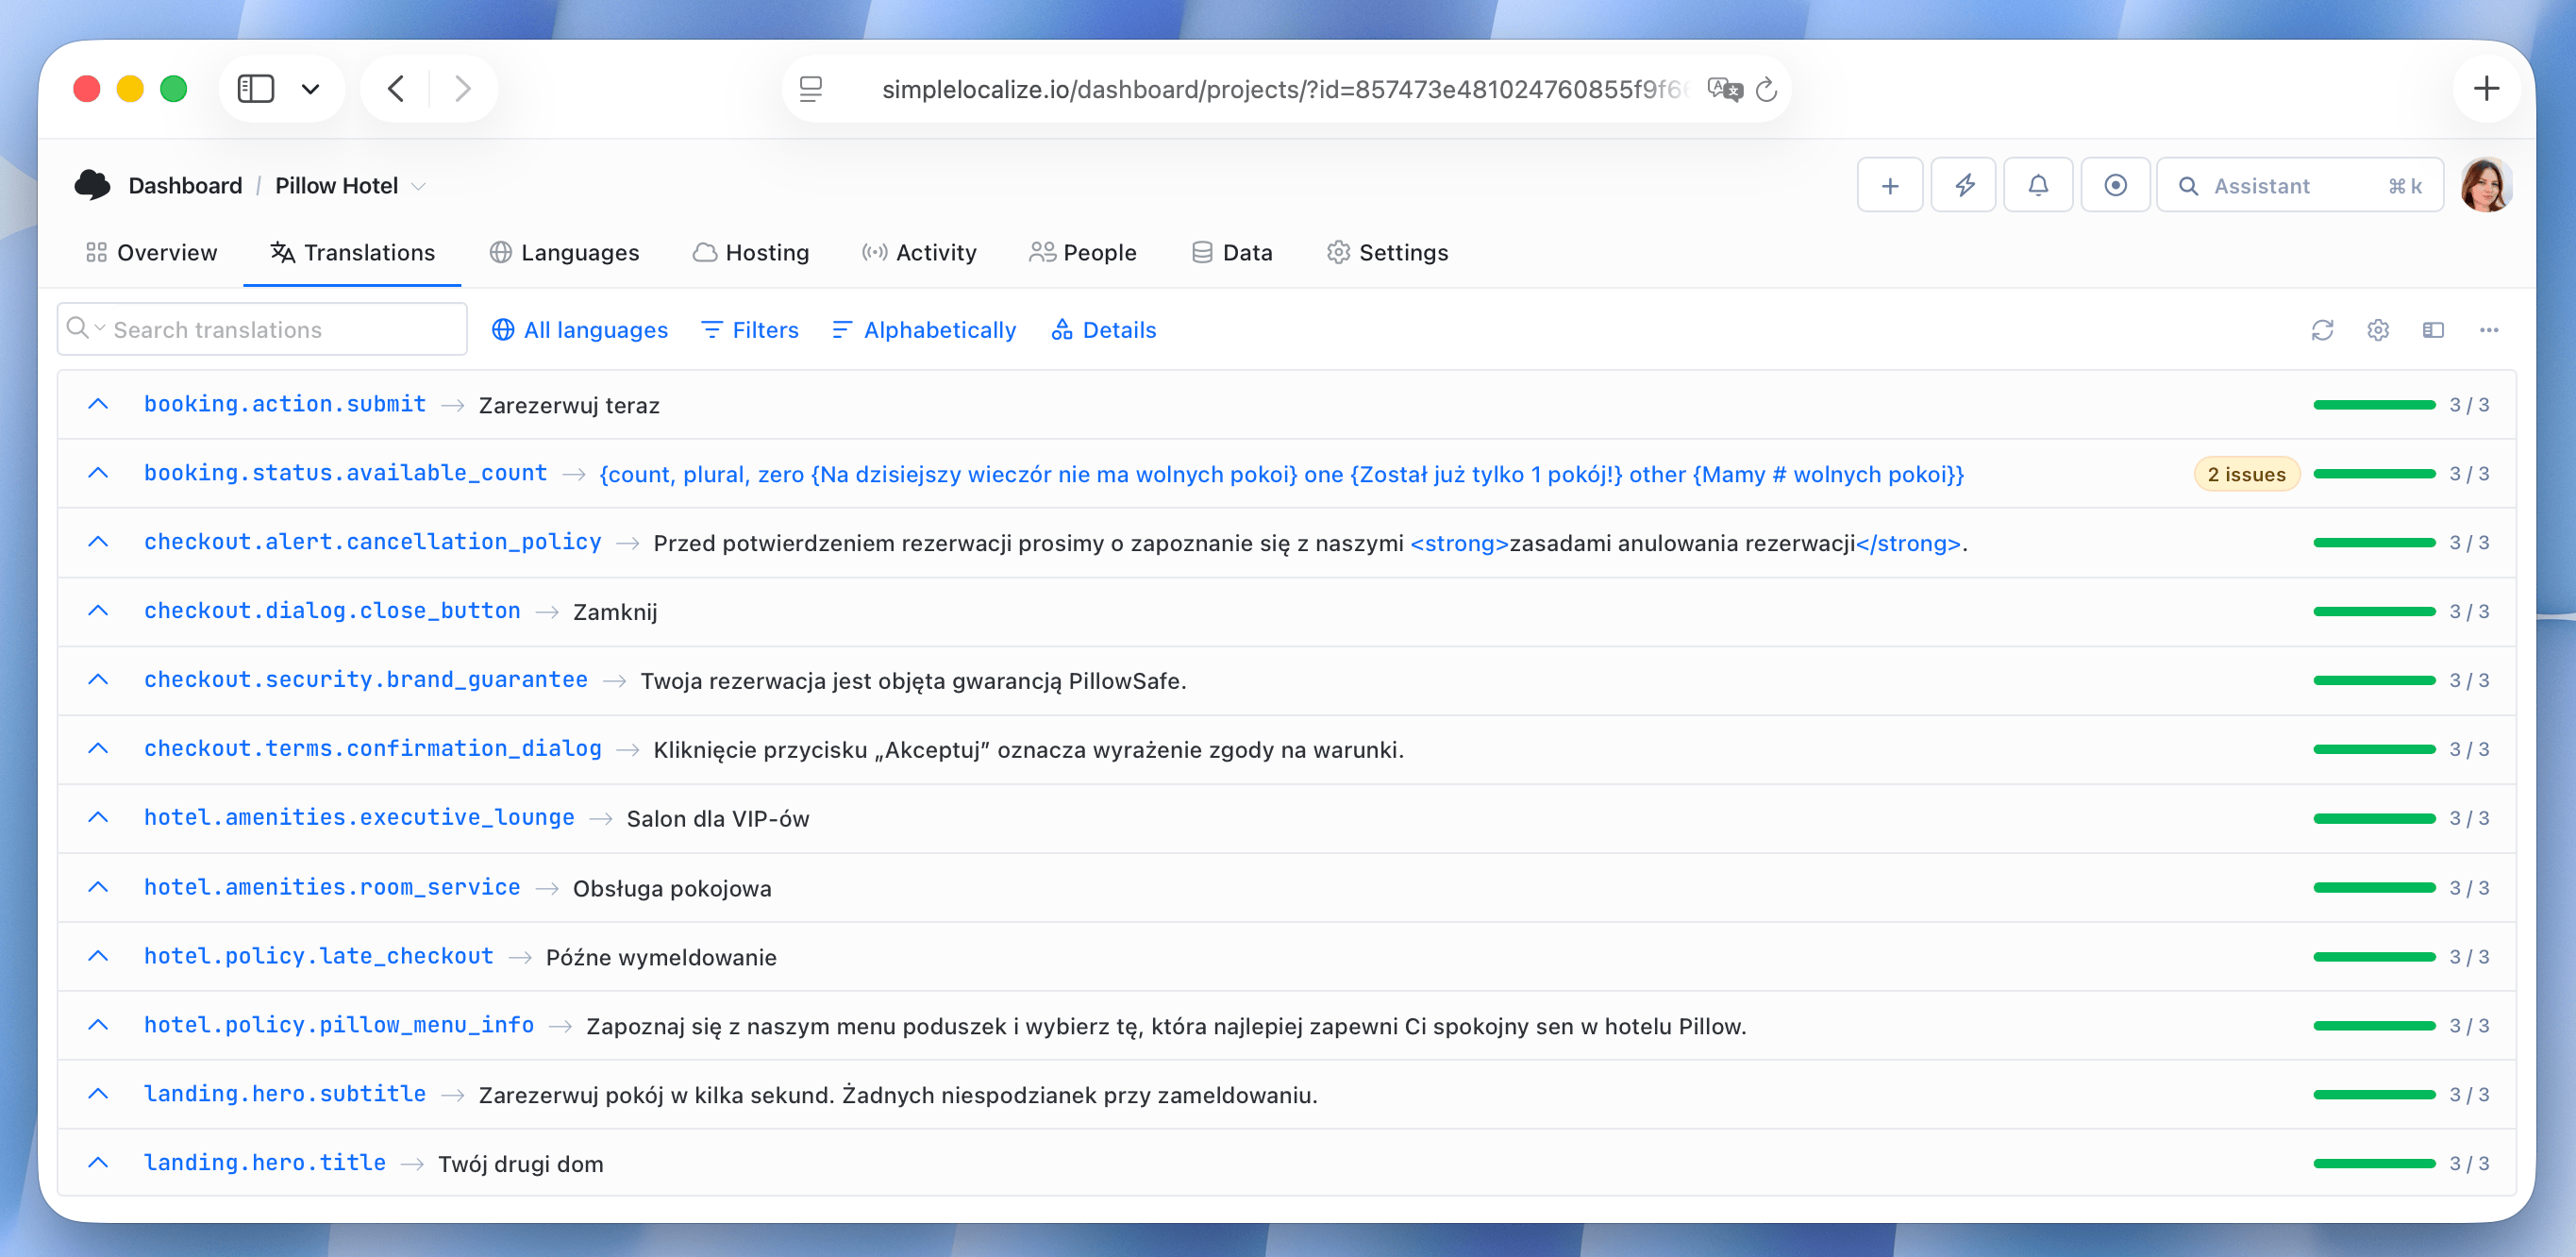Screen dimensions: 2576x1257
Task: Open the Assistant search box
Action: coord(2299,186)
